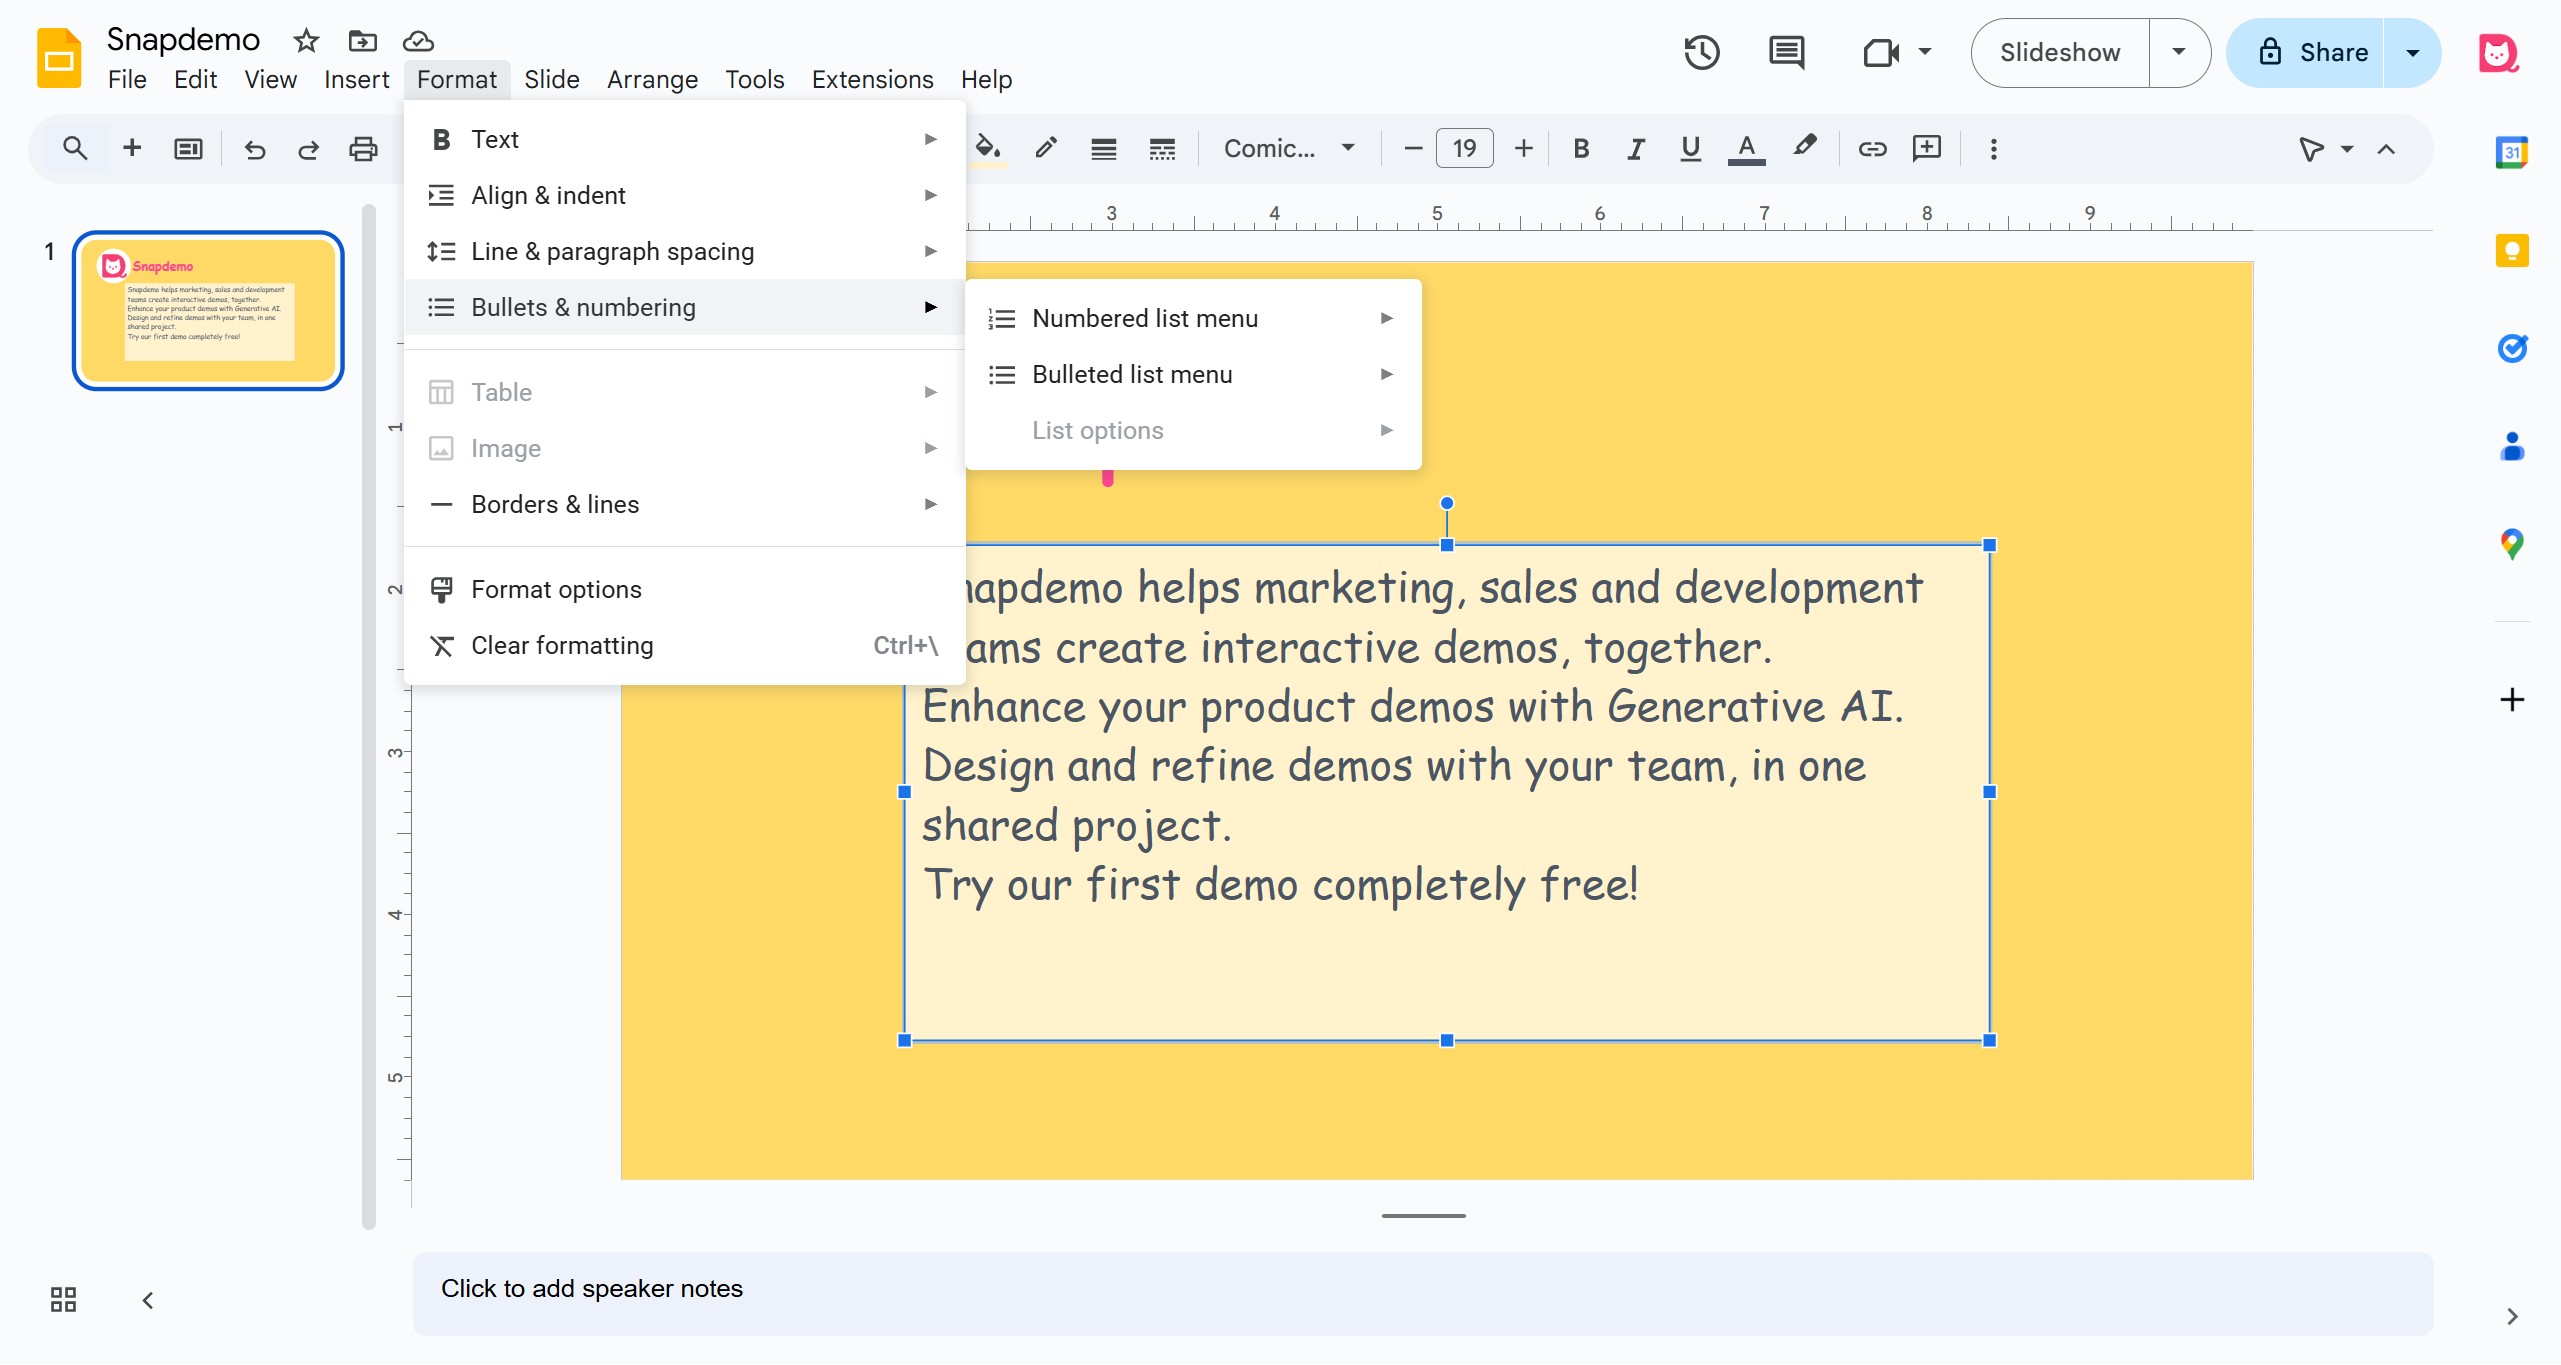Viewport: 2561px width, 1365px height.
Task: Add a new slide plus icon
Action: click(131, 149)
